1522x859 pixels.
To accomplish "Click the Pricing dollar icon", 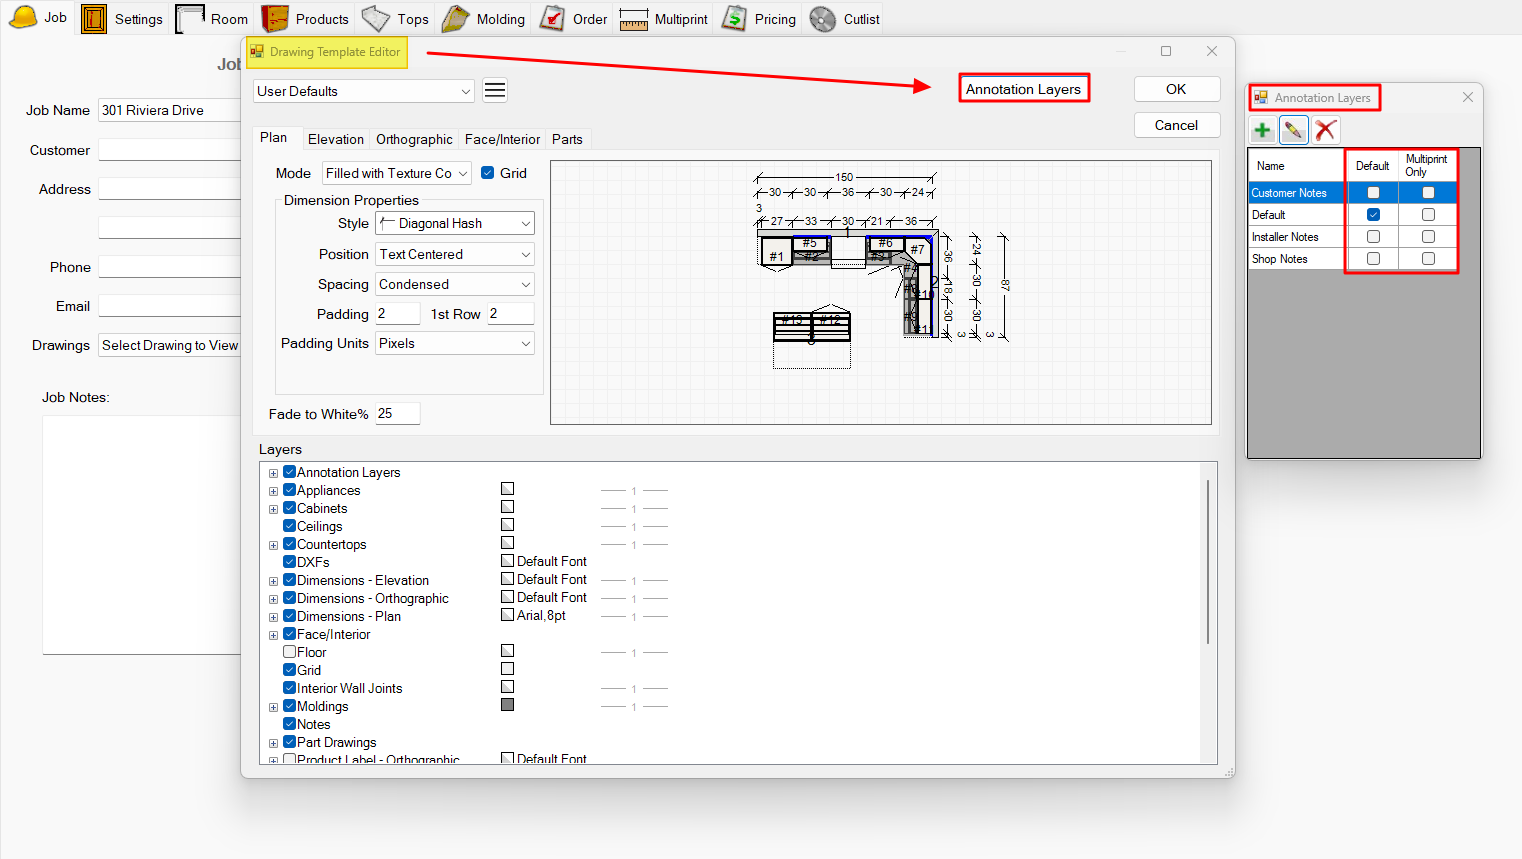I will (734, 19).
